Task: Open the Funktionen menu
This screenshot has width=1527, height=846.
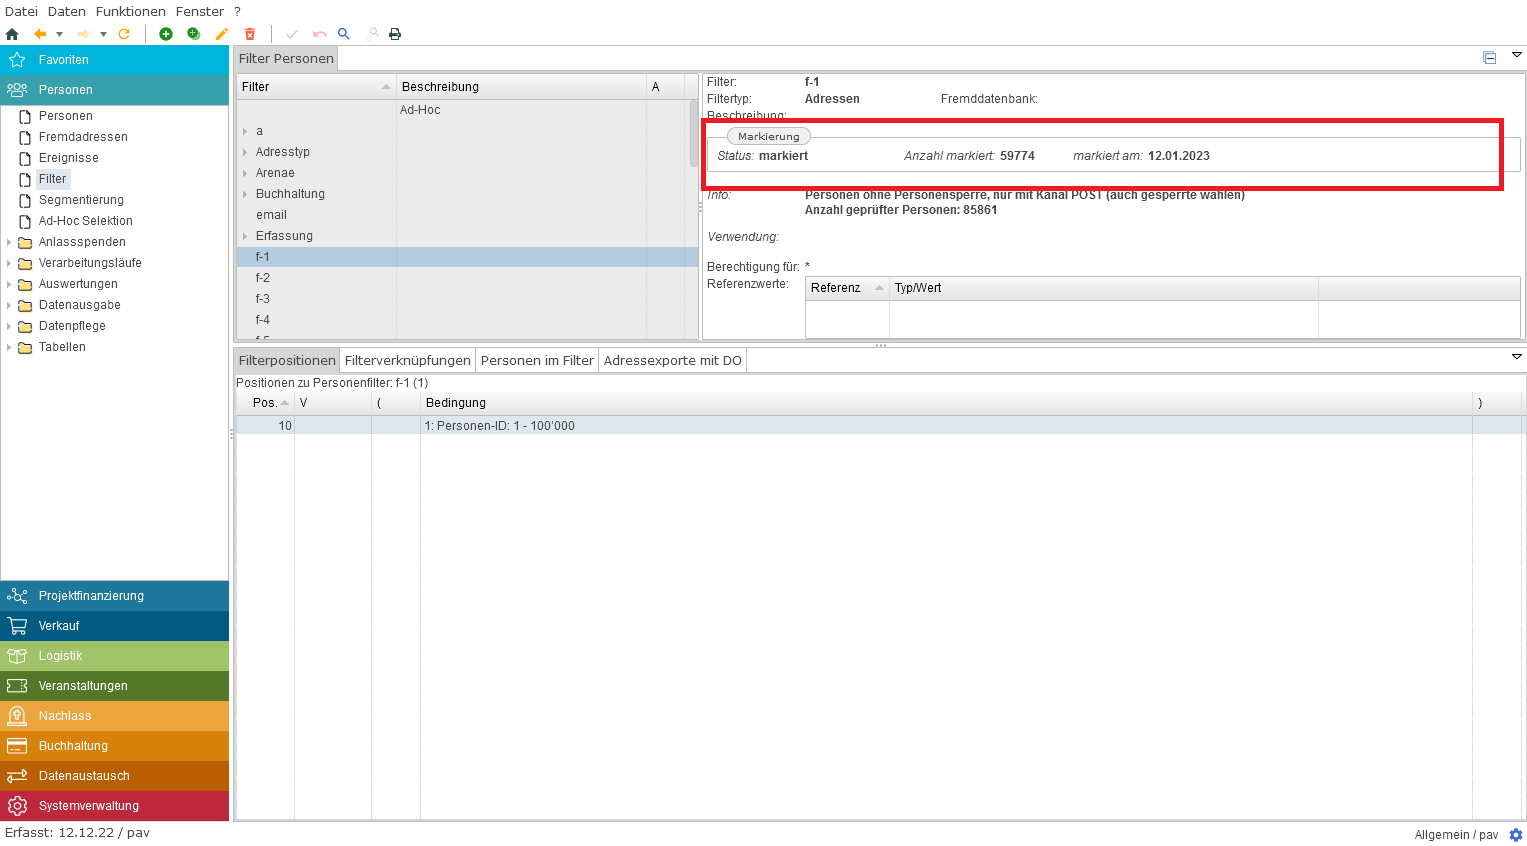Action: 130,12
